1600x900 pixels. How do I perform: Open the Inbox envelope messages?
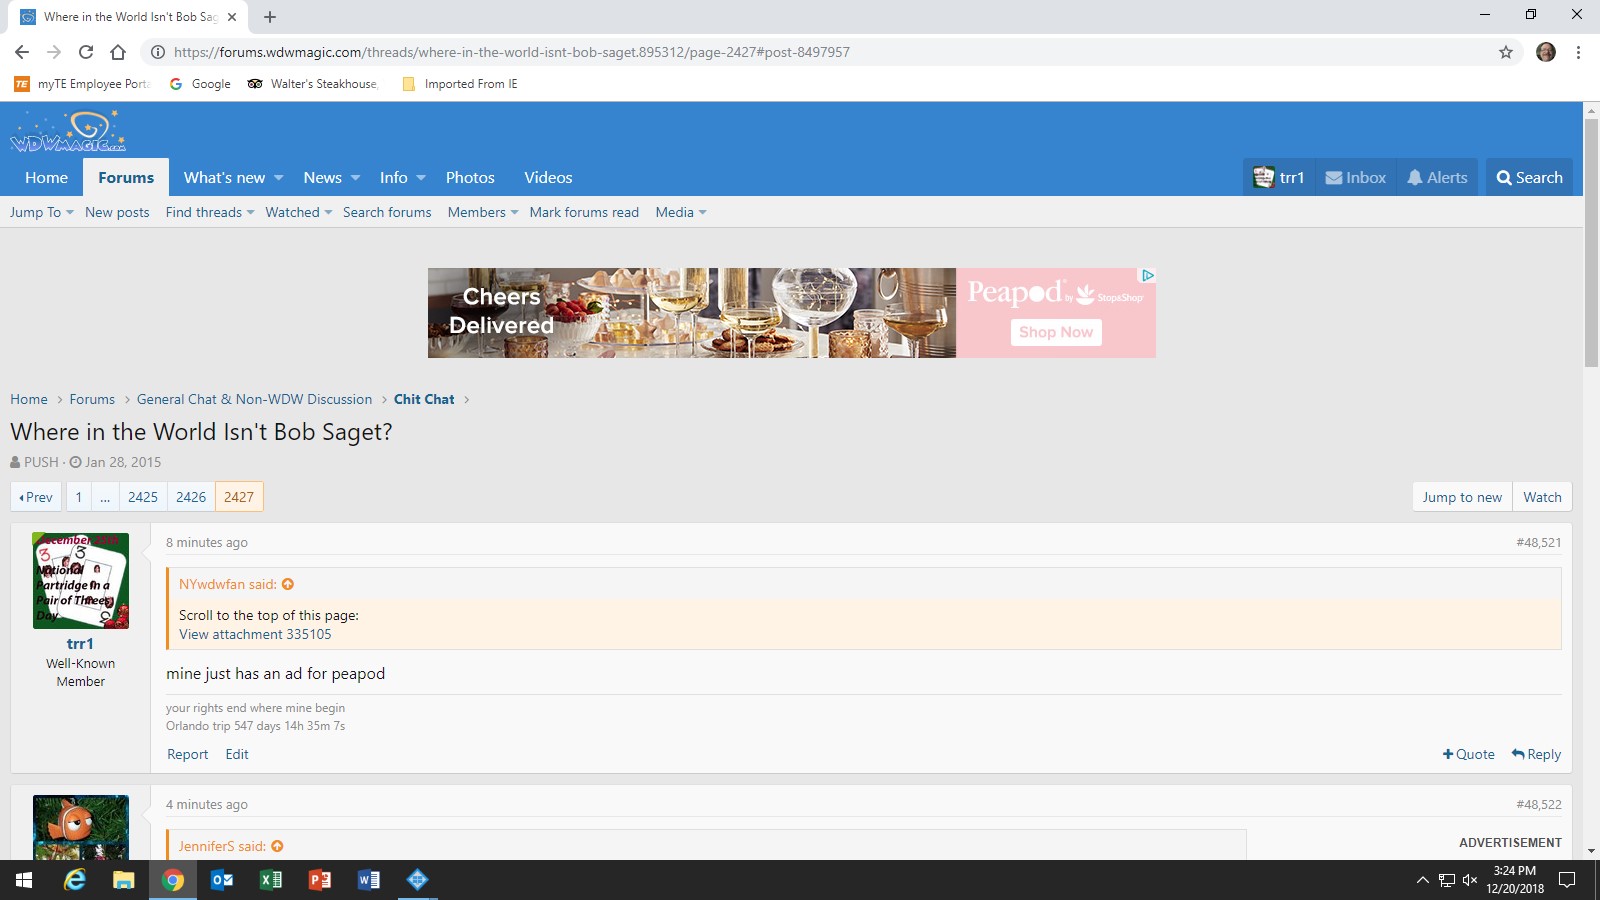pyautogui.click(x=1355, y=178)
